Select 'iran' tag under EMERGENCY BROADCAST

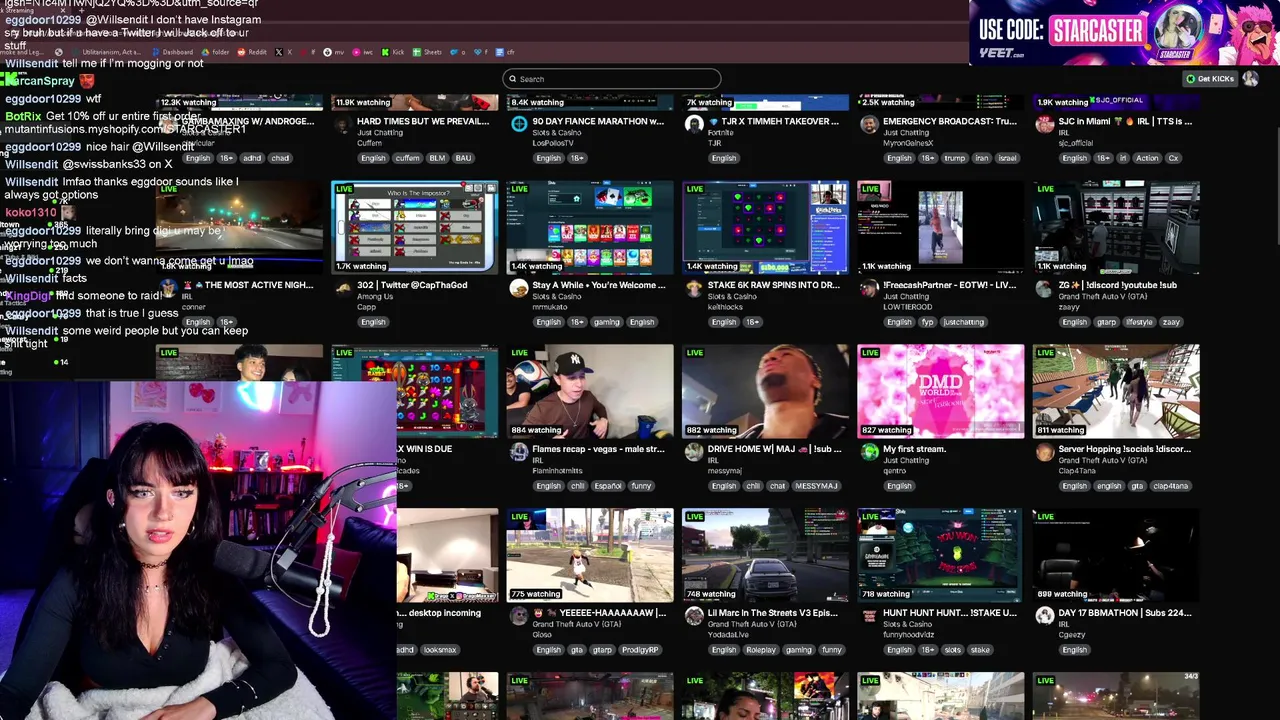pos(981,158)
